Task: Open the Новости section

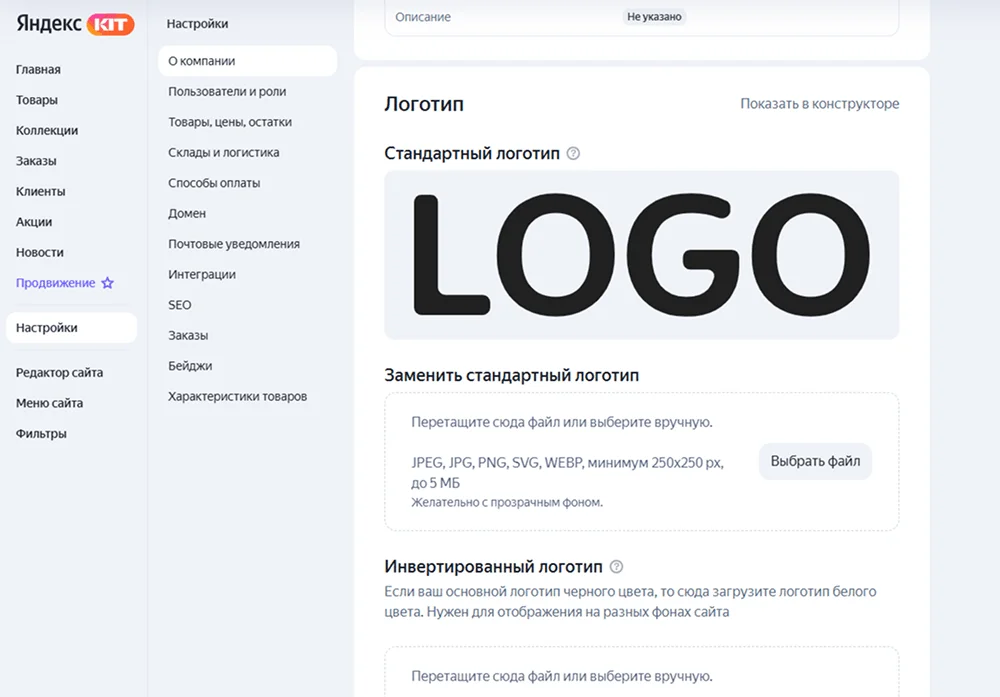Action: (x=40, y=253)
